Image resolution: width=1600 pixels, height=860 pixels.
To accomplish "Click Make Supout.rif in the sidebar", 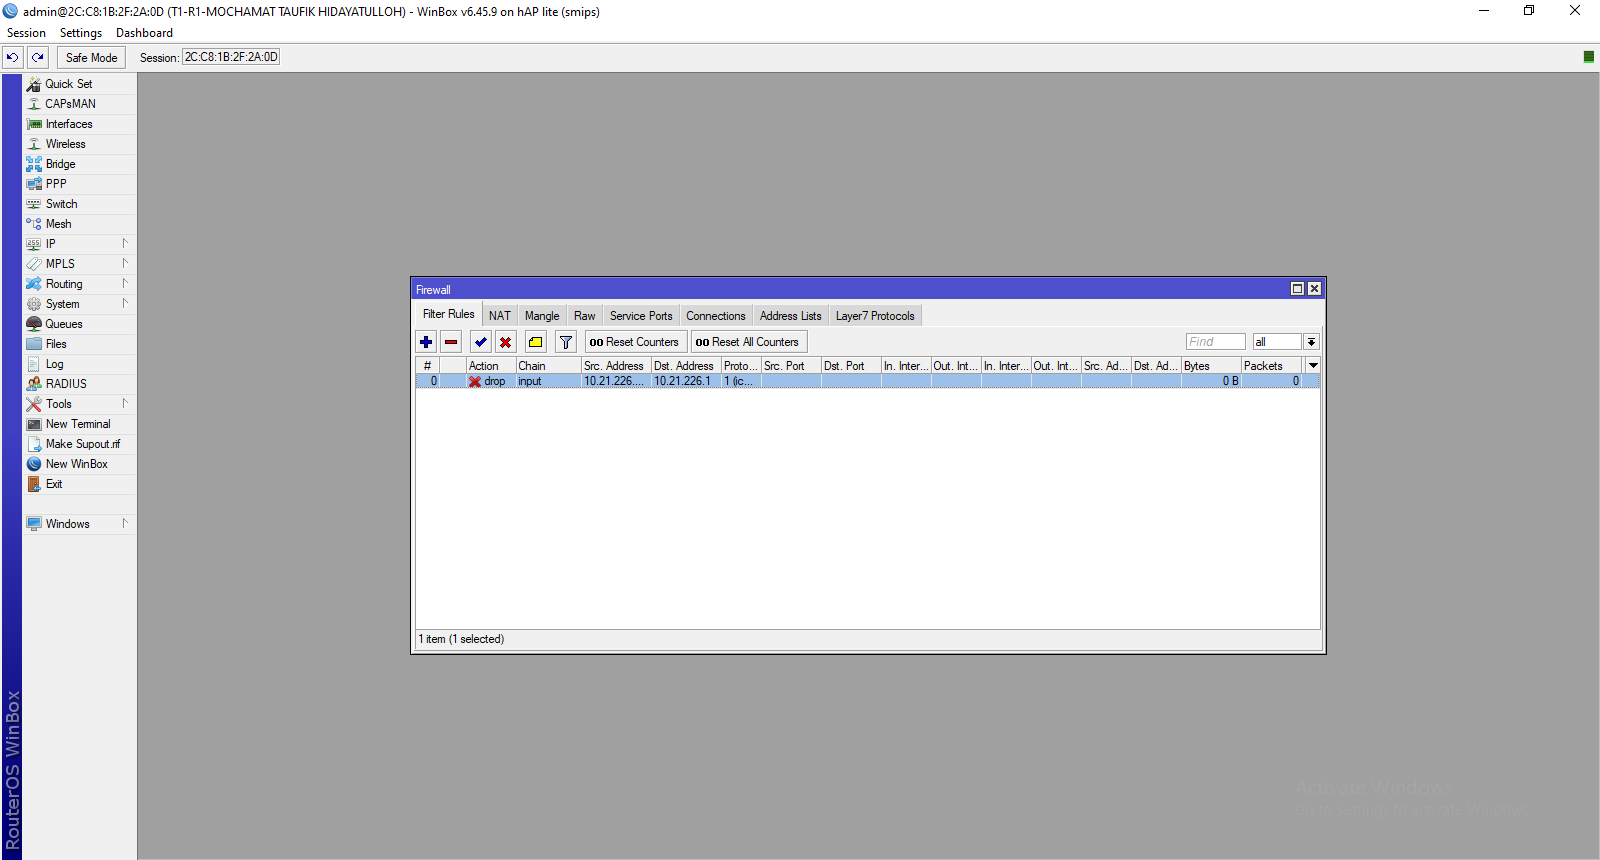I will (80, 444).
